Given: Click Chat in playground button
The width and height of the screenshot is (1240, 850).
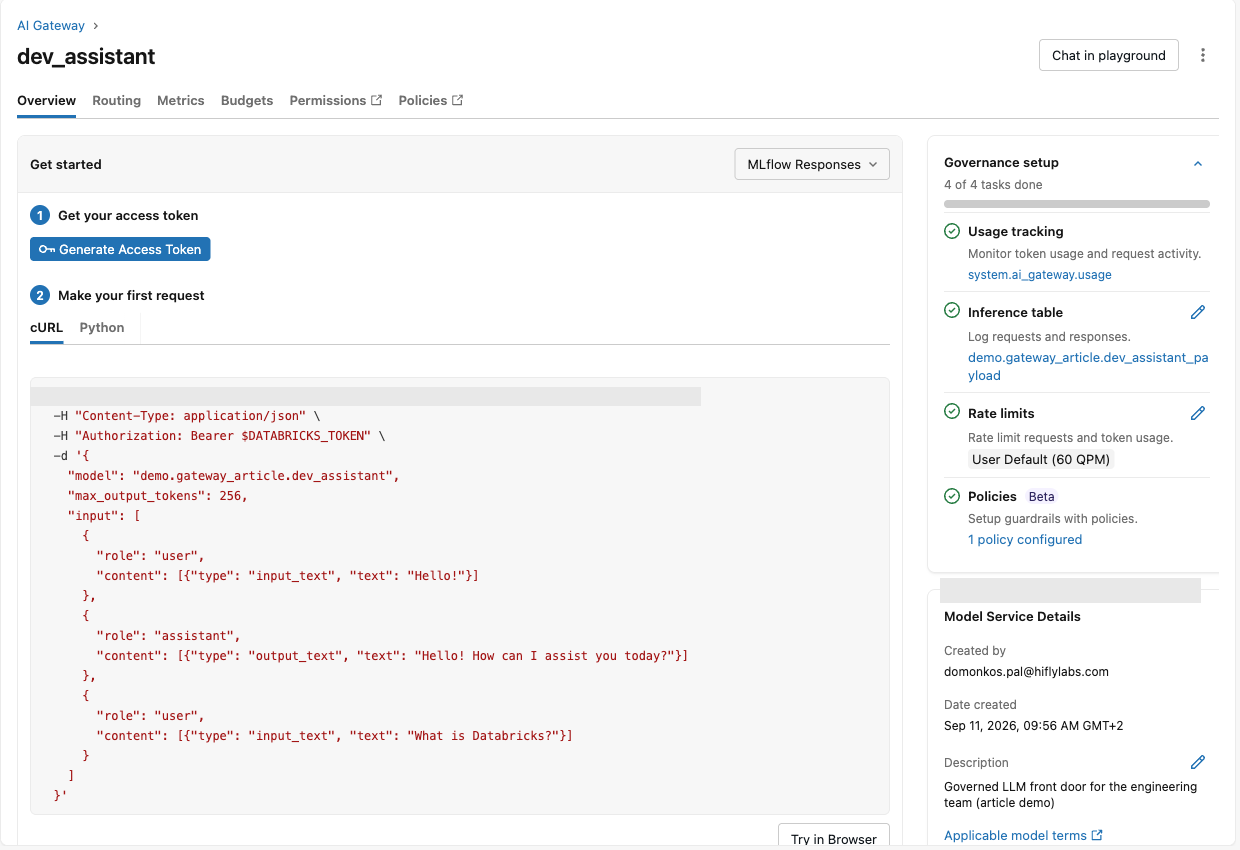Looking at the screenshot, I should (x=1109, y=55).
